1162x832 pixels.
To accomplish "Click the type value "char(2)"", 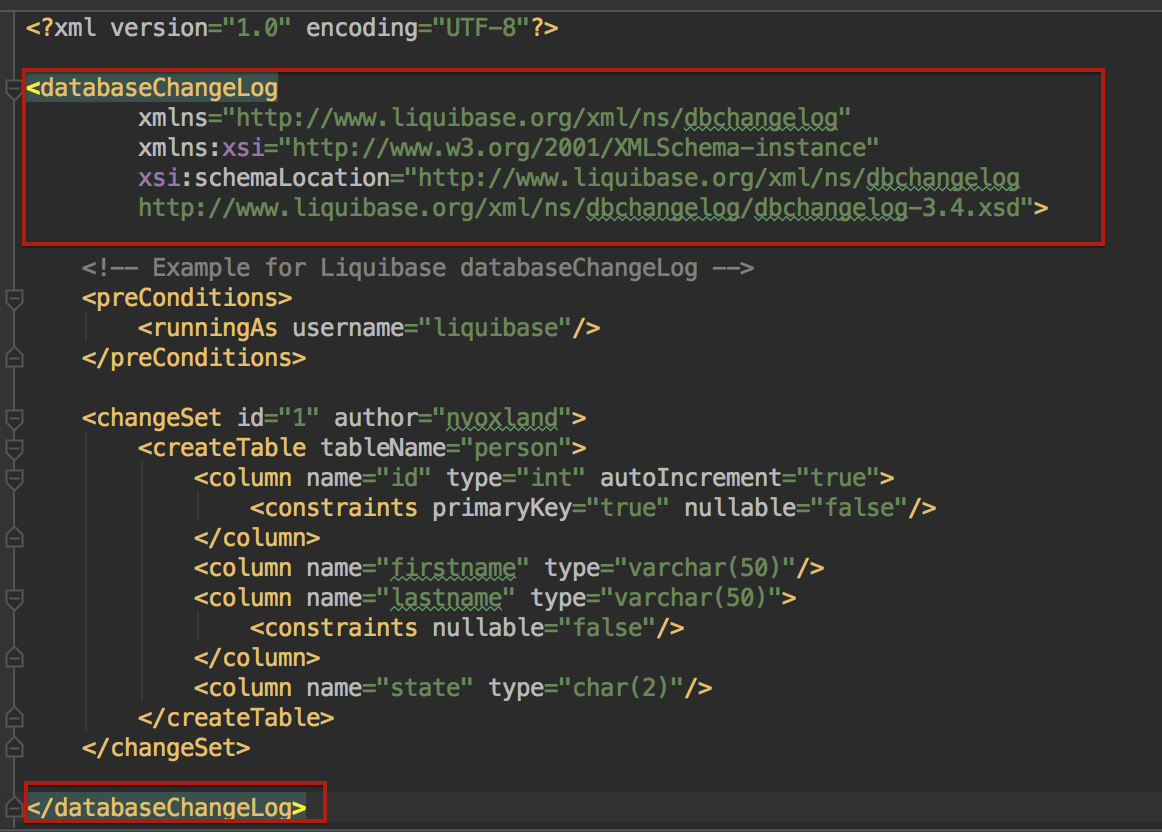I will 620,688.
